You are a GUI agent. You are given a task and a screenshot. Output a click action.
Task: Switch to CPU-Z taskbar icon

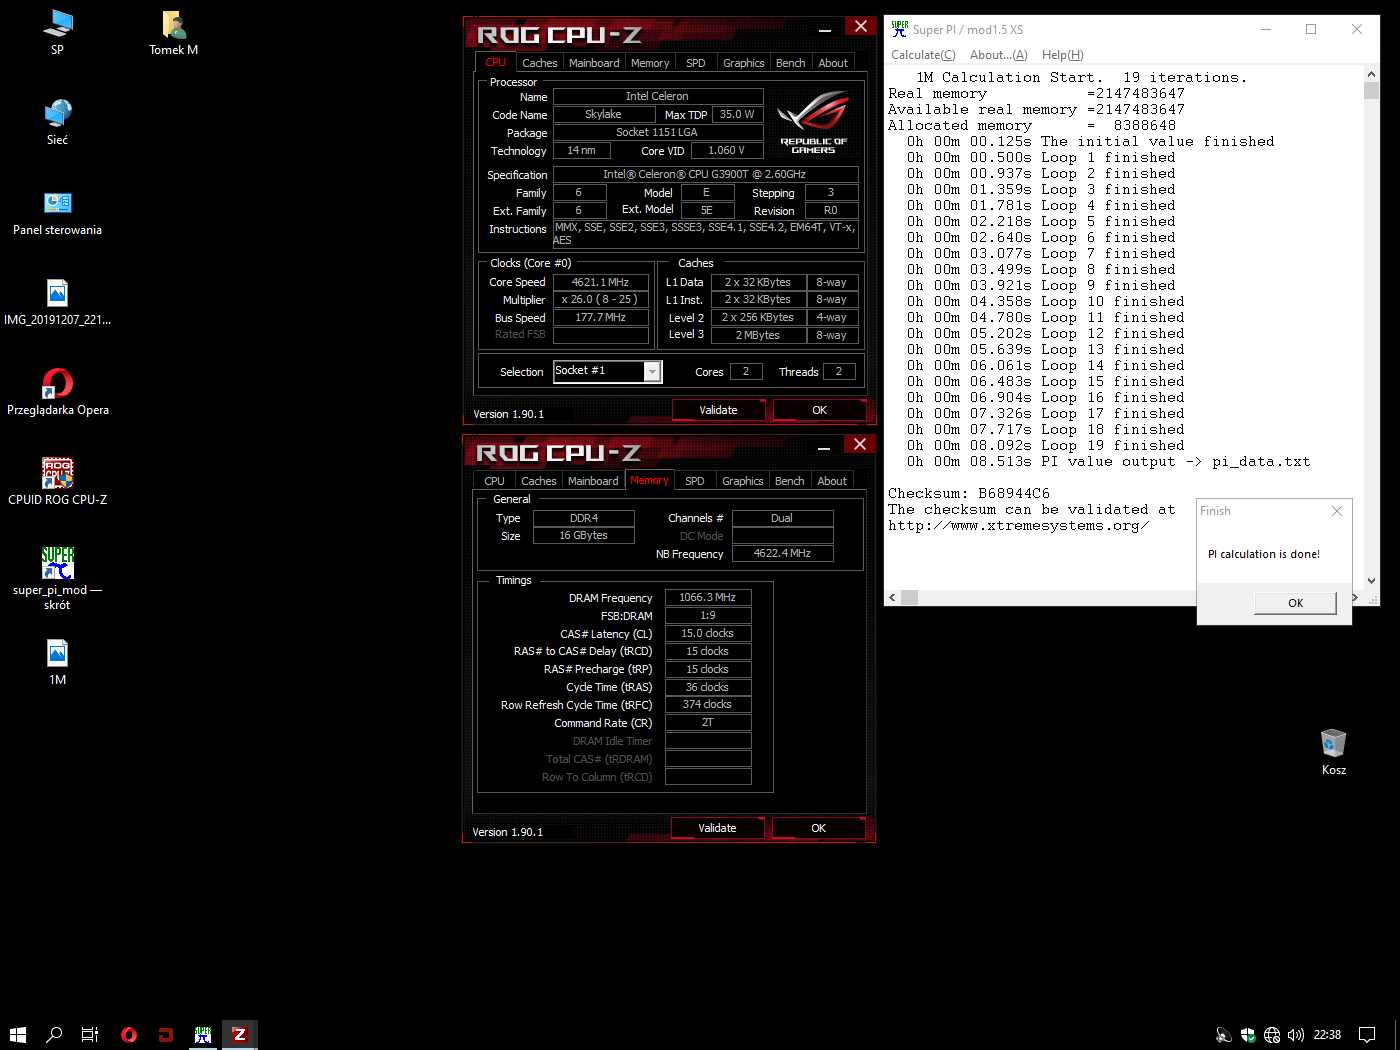(x=239, y=1035)
